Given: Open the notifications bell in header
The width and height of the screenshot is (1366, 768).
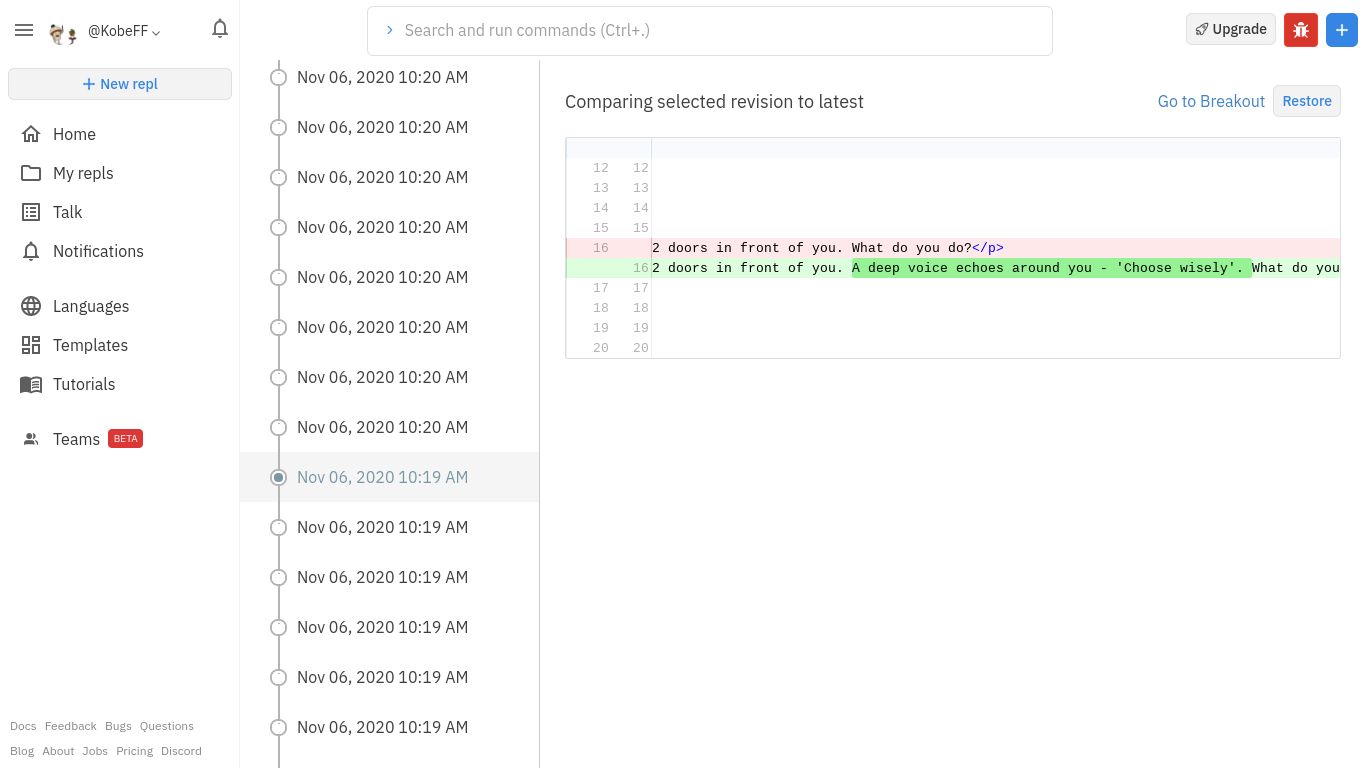Looking at the screenshot, I should pos(220,29).
